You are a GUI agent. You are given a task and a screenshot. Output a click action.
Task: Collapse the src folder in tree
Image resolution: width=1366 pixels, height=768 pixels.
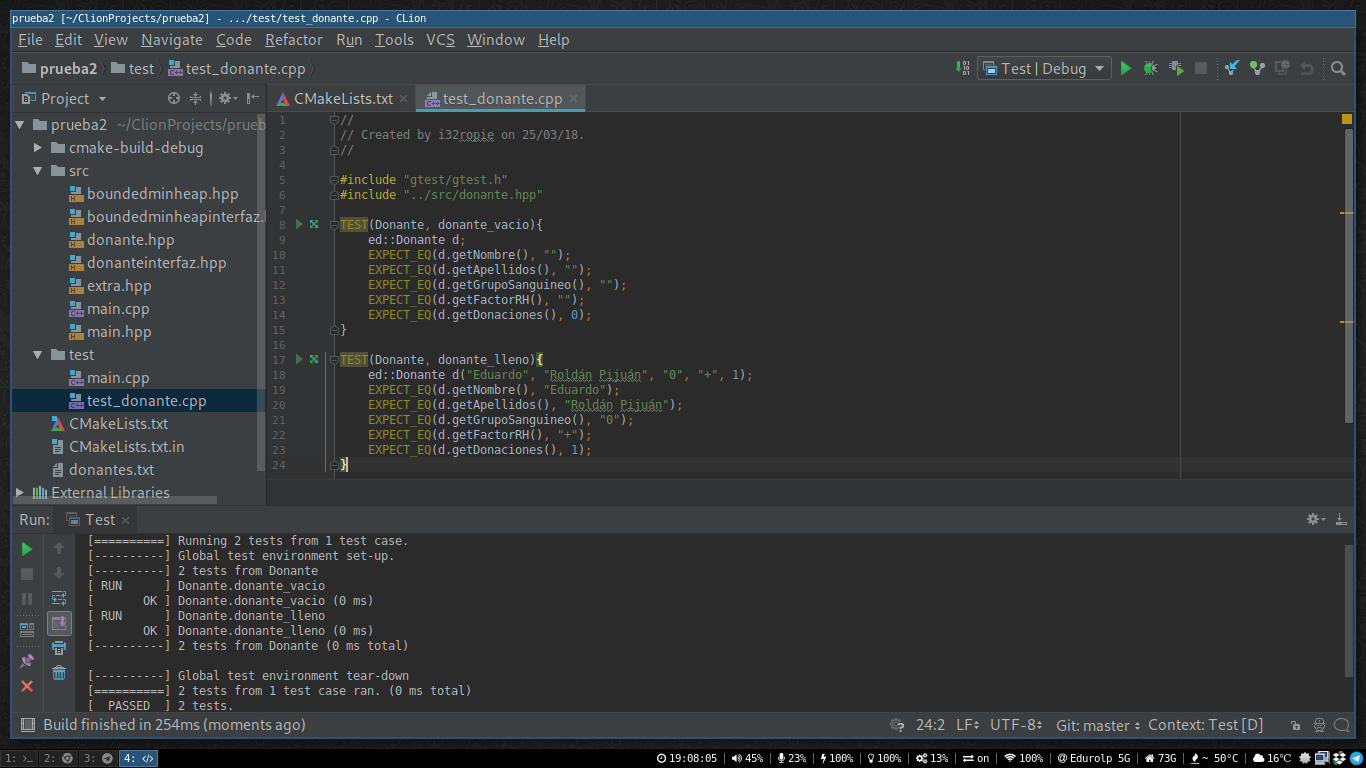point(38,171)
